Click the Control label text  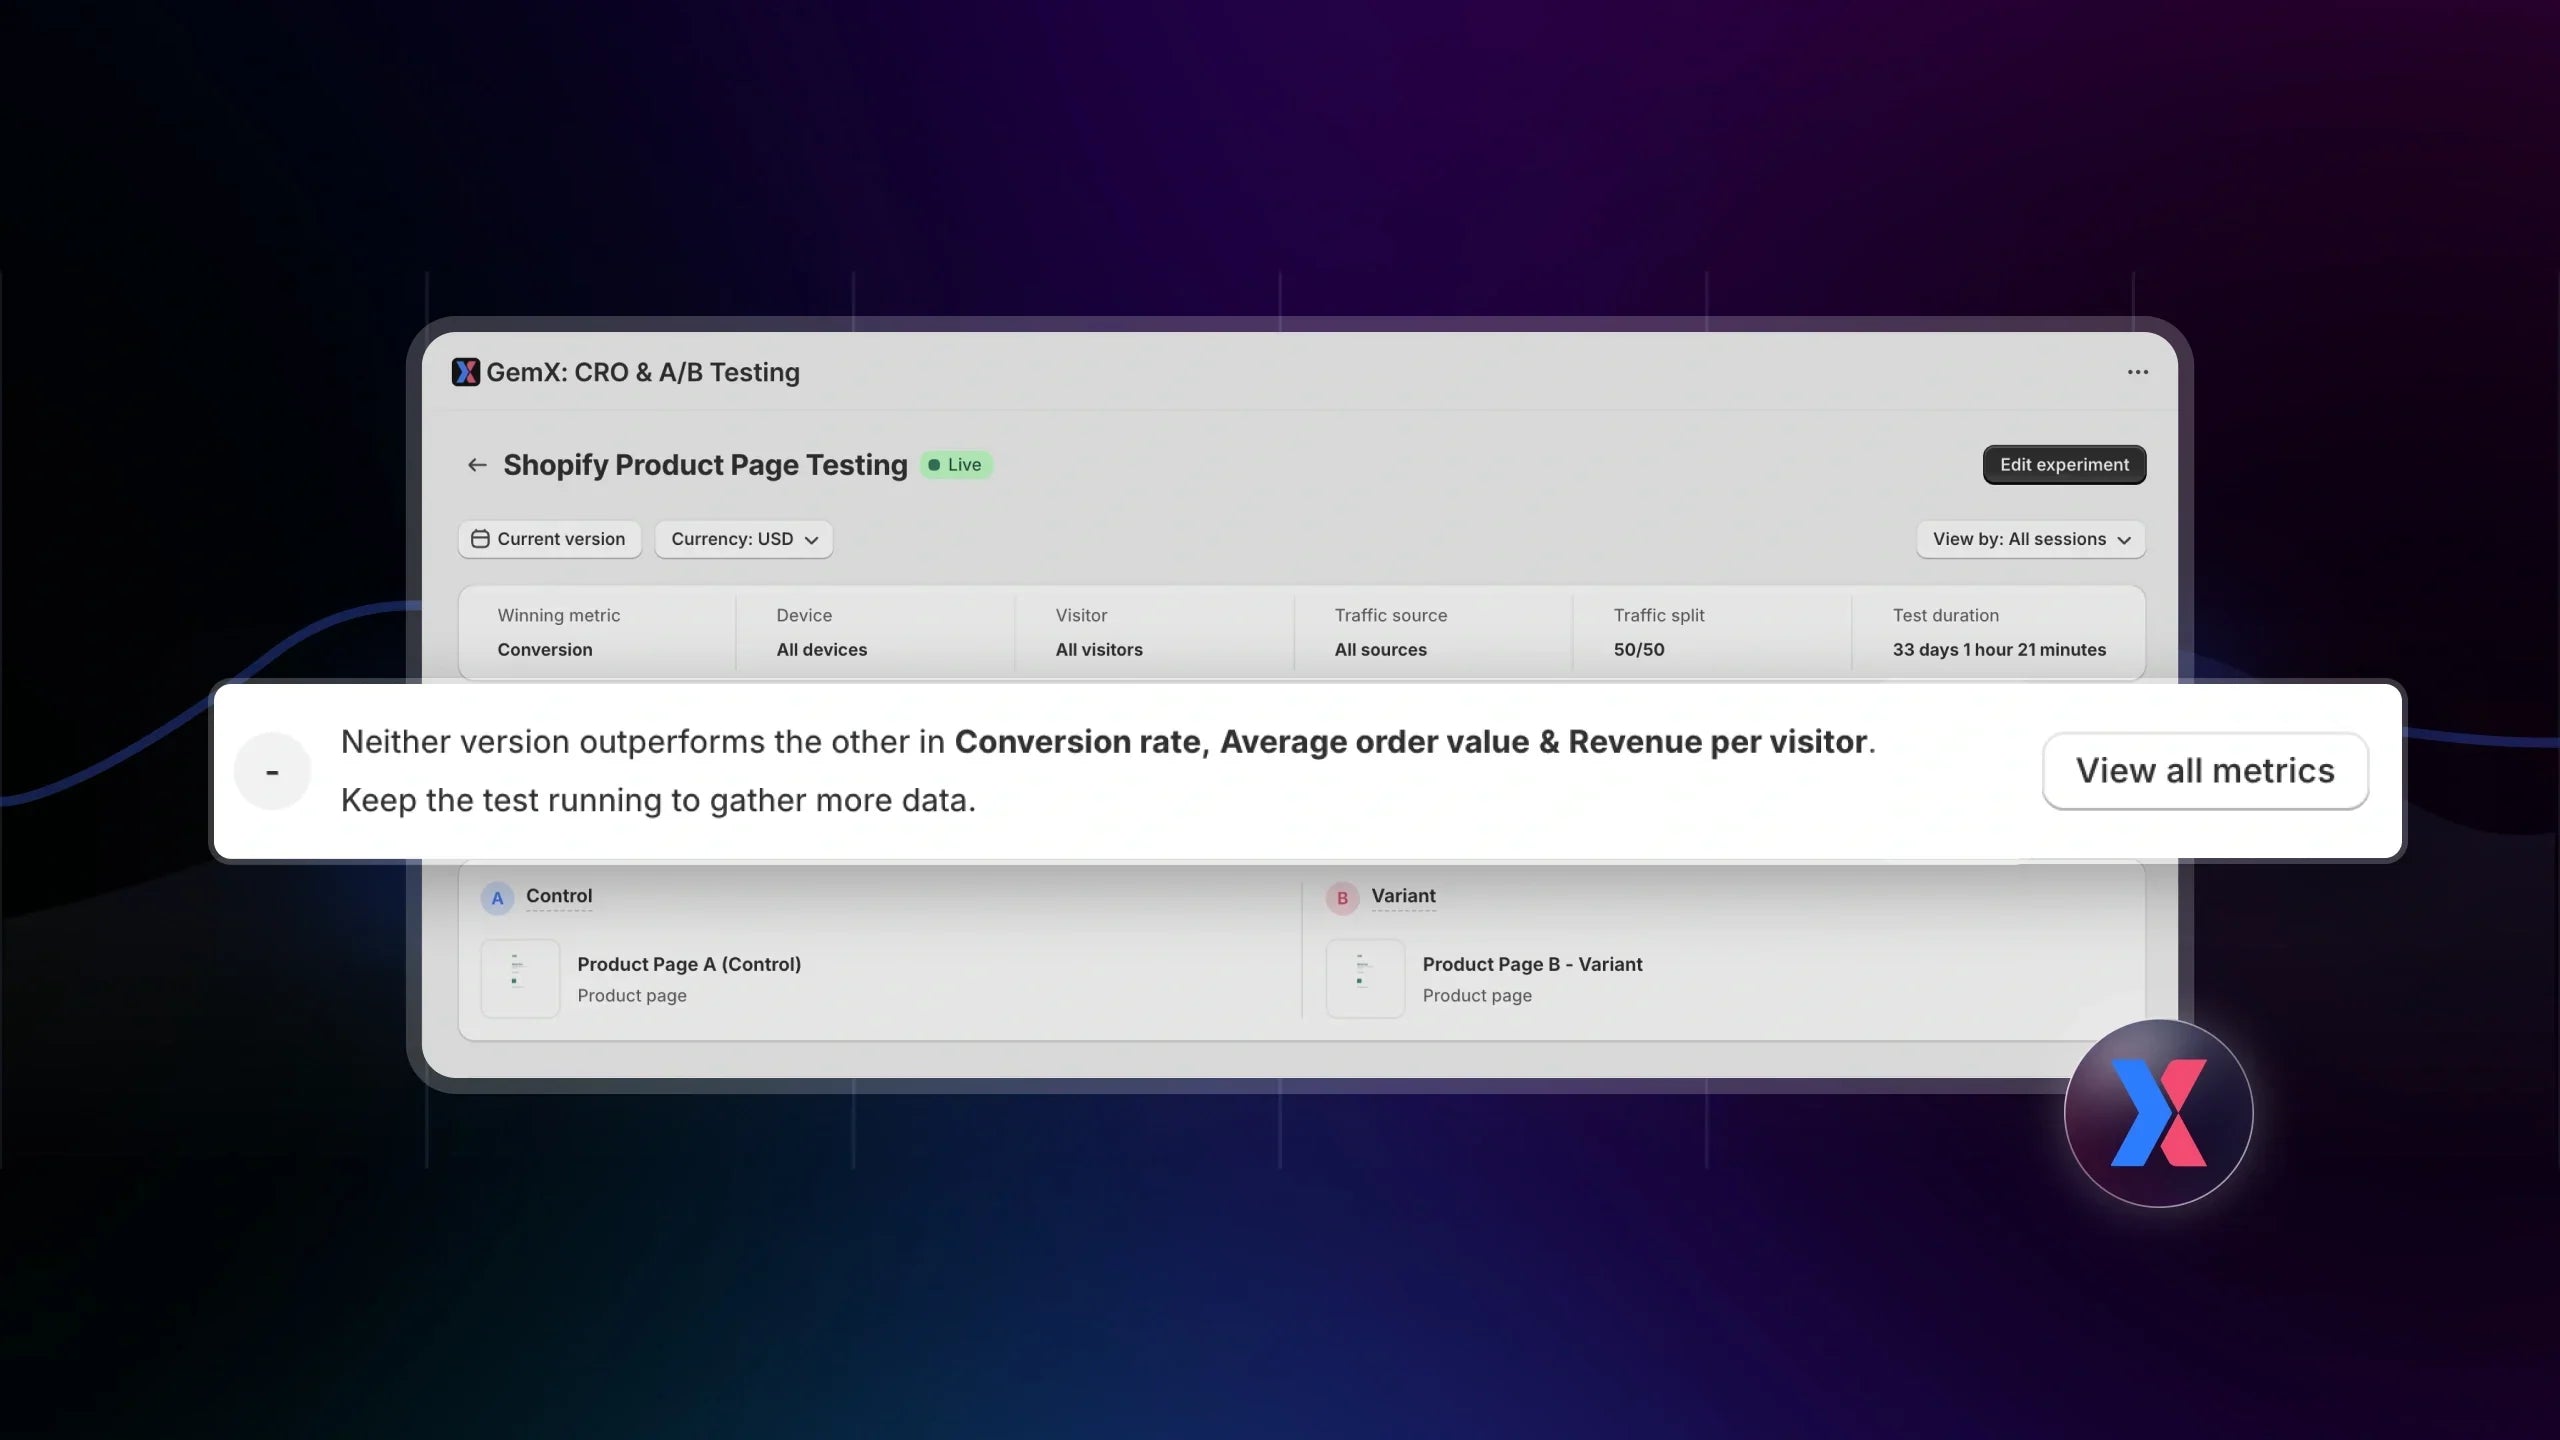pyautogui.click(x=558, y=896)
